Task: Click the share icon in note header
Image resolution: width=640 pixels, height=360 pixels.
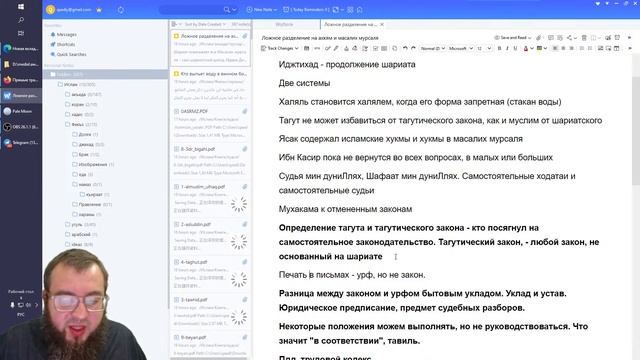Action: pyautogui.click(x=569, y=38)
